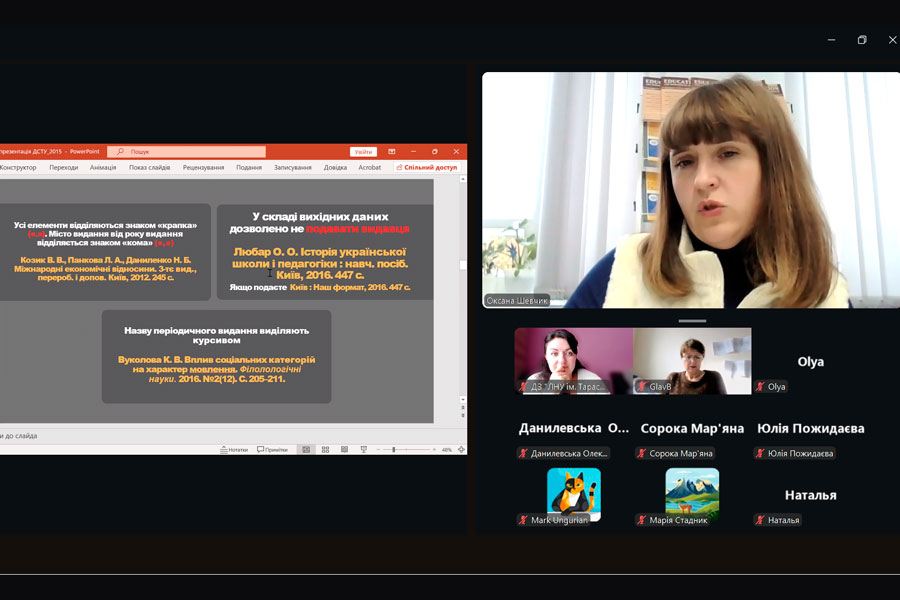Click the slide pane vertical scrollbar thumb
The width and height of the screenshot is (900, 600).
pos(463,265)
